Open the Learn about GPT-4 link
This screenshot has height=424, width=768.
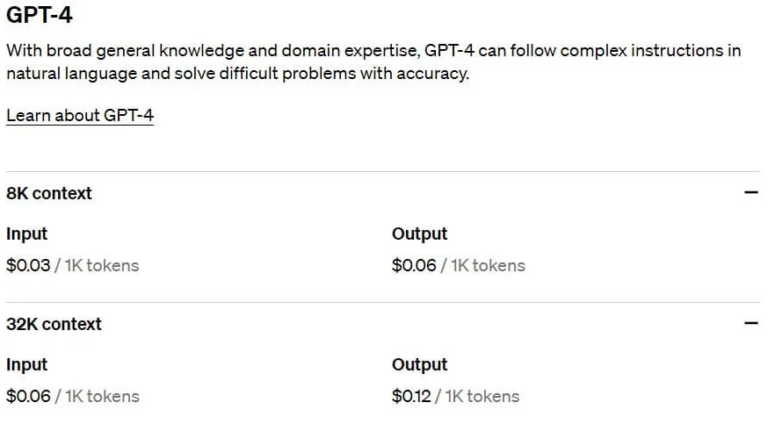click(x=80, y=116)
